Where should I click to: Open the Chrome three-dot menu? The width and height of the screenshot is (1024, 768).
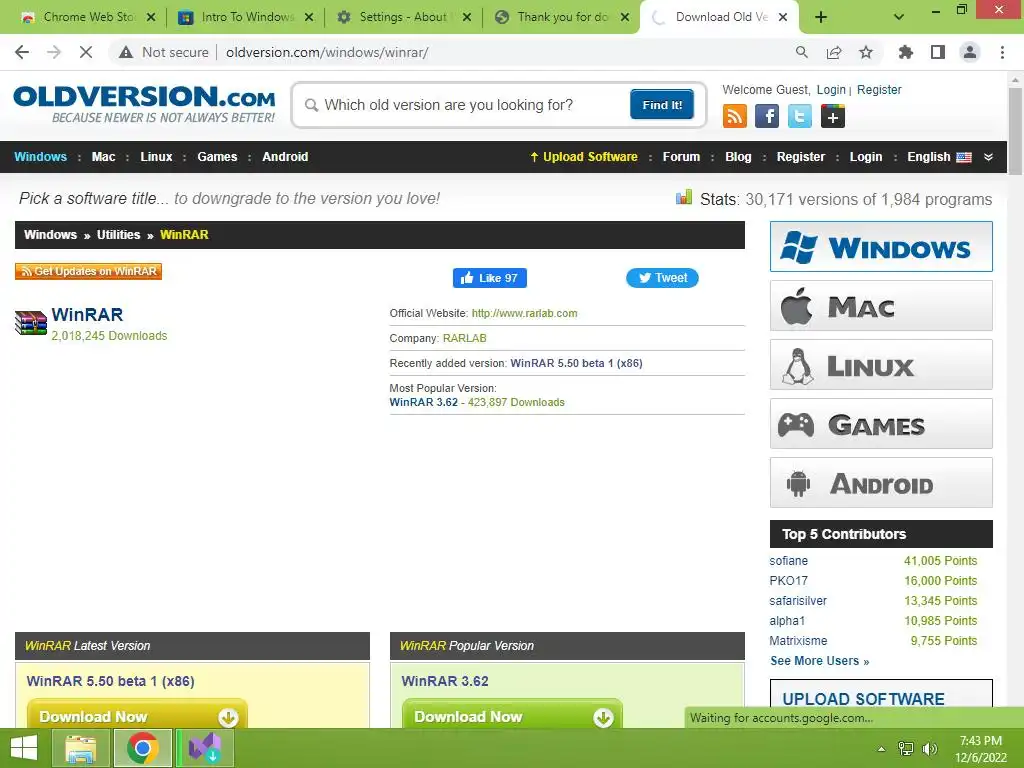(1002, 52)
